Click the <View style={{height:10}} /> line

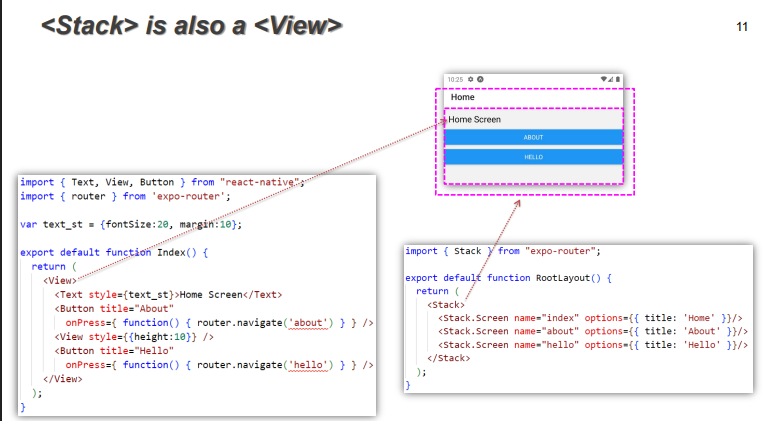(x=134, y=337)
